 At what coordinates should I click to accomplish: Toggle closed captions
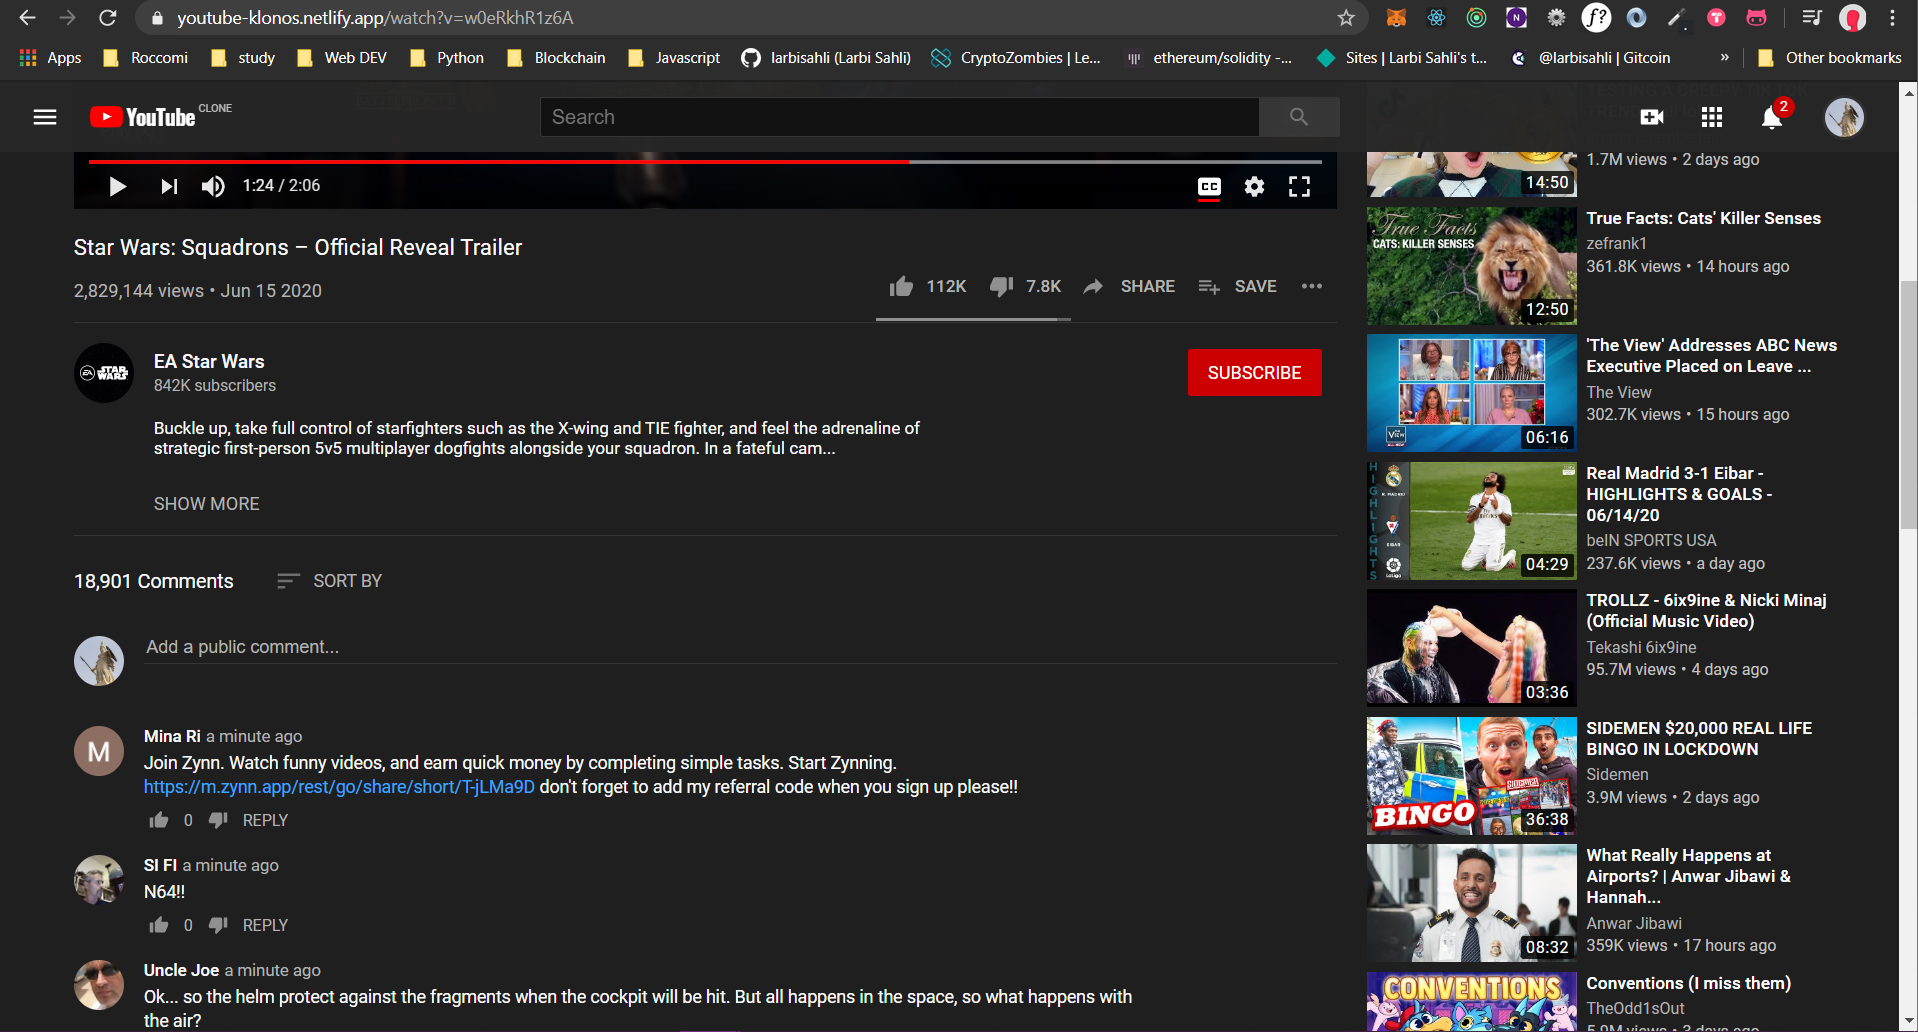(1209, 187)
